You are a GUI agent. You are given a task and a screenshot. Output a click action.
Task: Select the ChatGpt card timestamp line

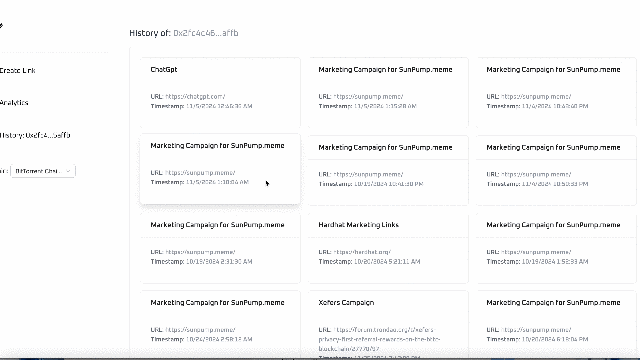pos(201,106)
